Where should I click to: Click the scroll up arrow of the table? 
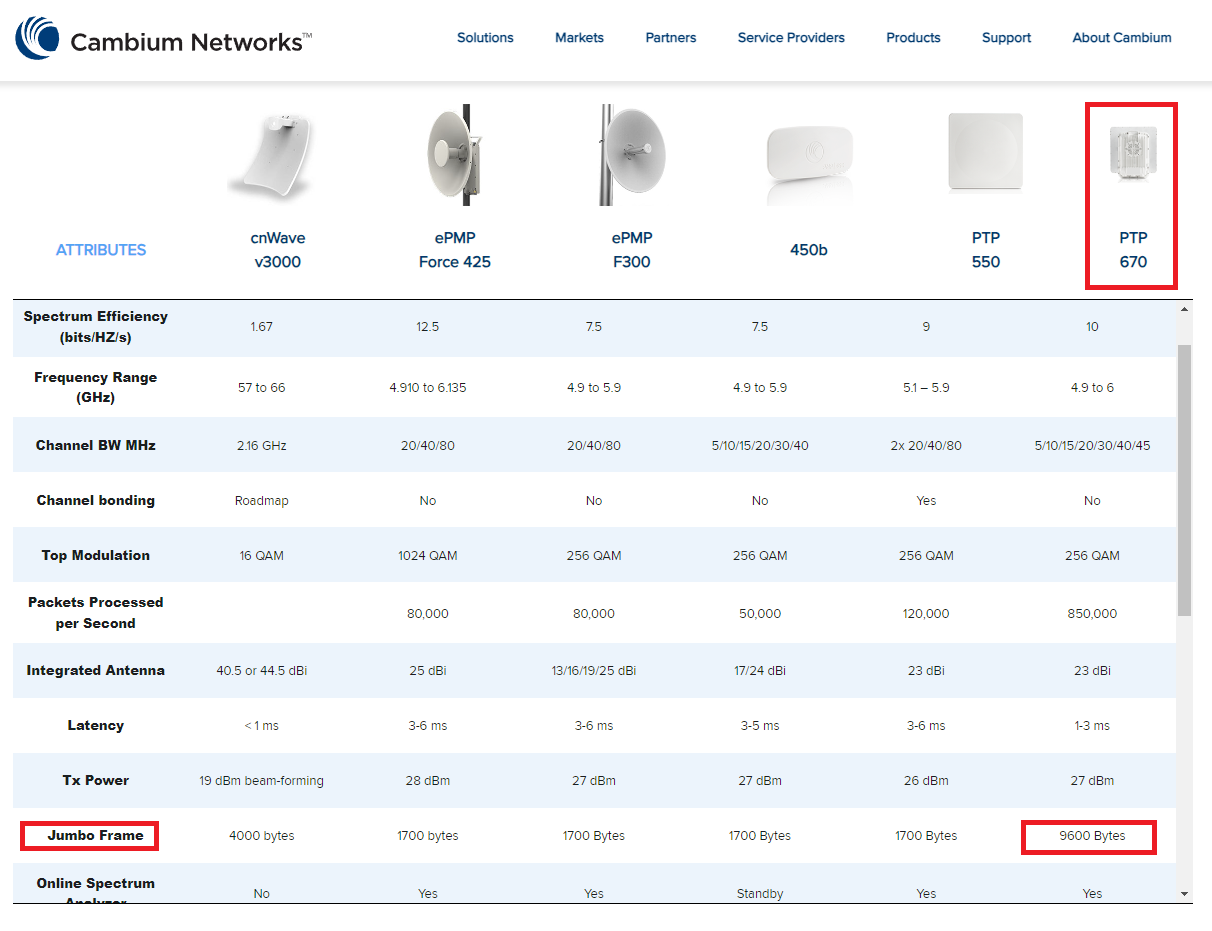[1185, 309]
